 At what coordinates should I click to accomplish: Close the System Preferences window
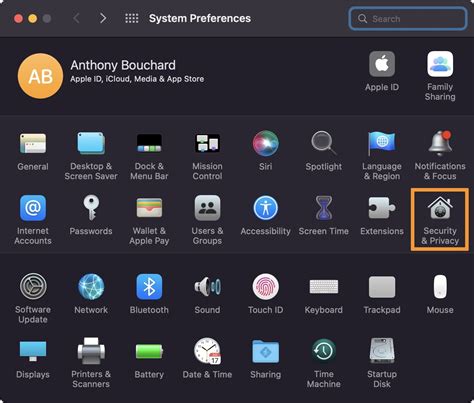click(x=18, y=18)
